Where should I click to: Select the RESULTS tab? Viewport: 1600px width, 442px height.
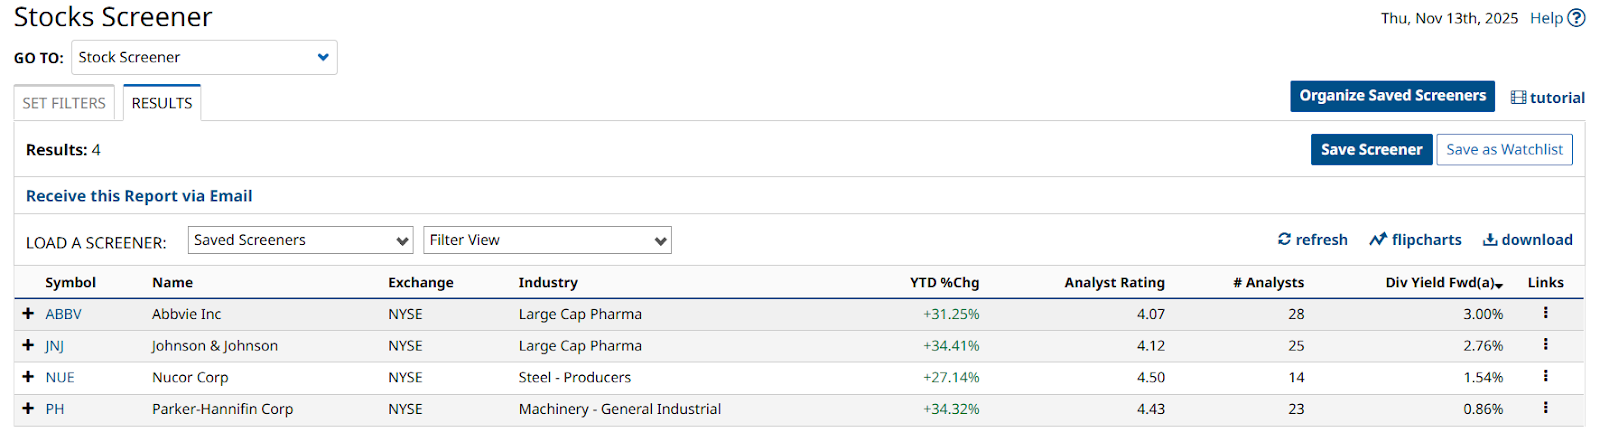click(162, 103)
